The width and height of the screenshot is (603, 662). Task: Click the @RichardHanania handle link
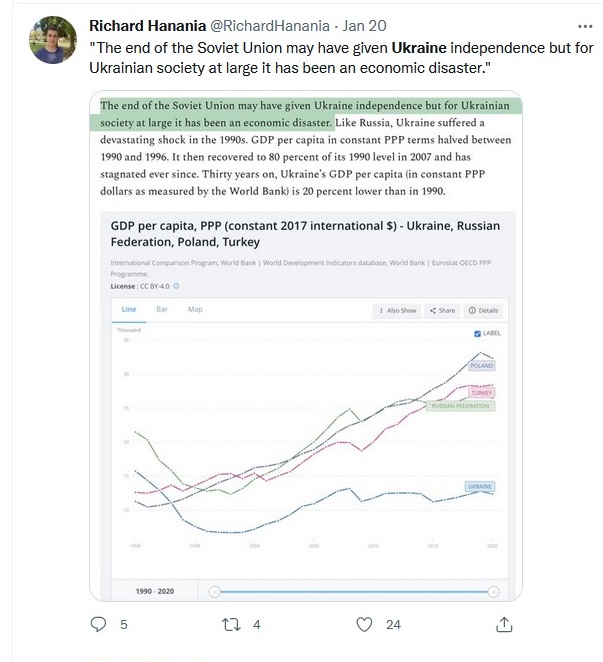pos(269,26)
